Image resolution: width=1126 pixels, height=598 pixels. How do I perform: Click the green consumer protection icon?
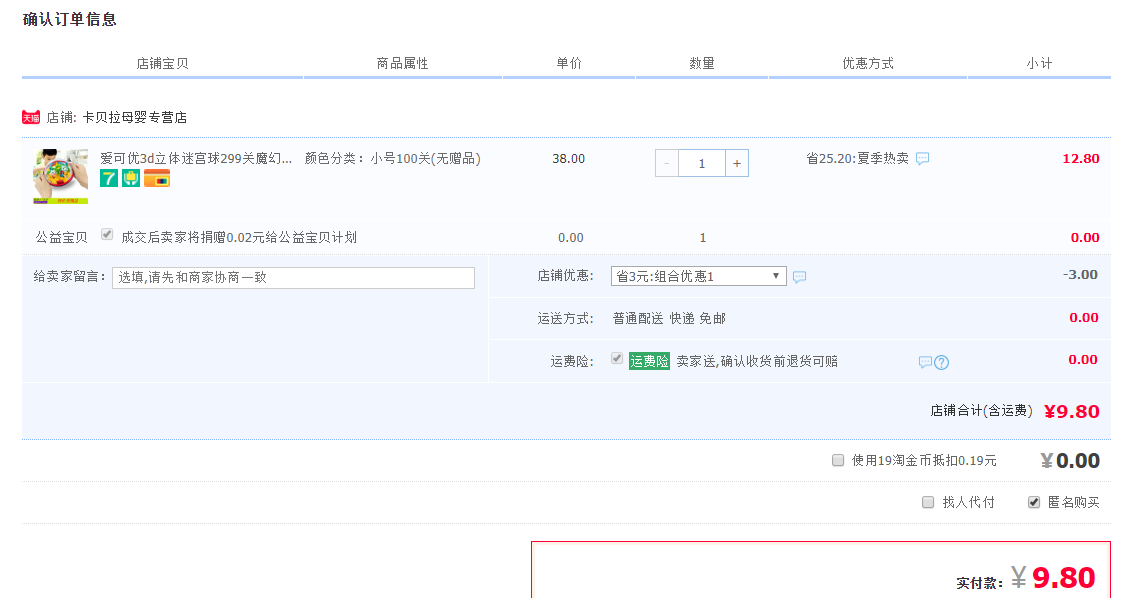tap(131, 178)
